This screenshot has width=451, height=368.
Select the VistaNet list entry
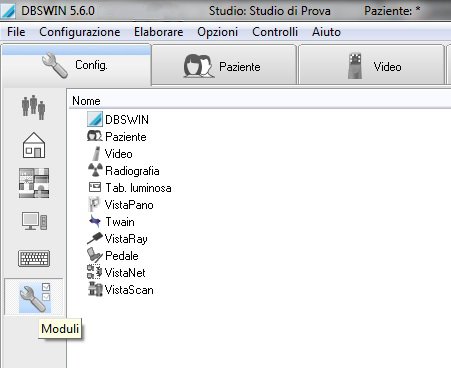pos(116,272)
